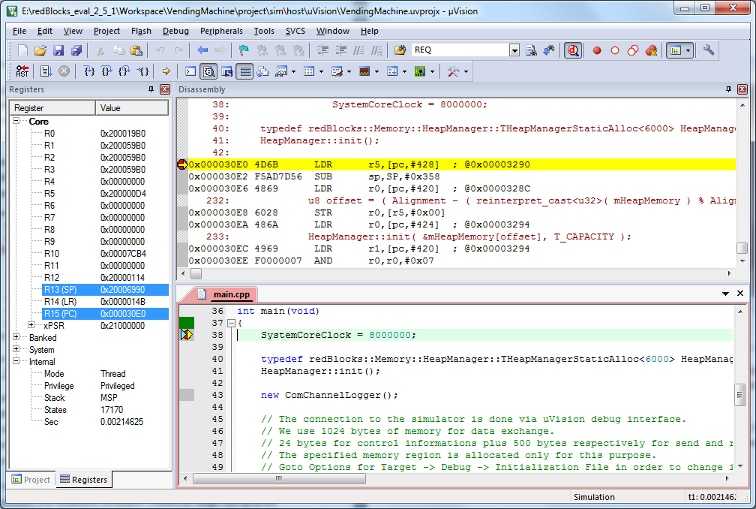Open the REQ find combo box dropdown
This screenshot has height=509, width=756.
point(514,50)
